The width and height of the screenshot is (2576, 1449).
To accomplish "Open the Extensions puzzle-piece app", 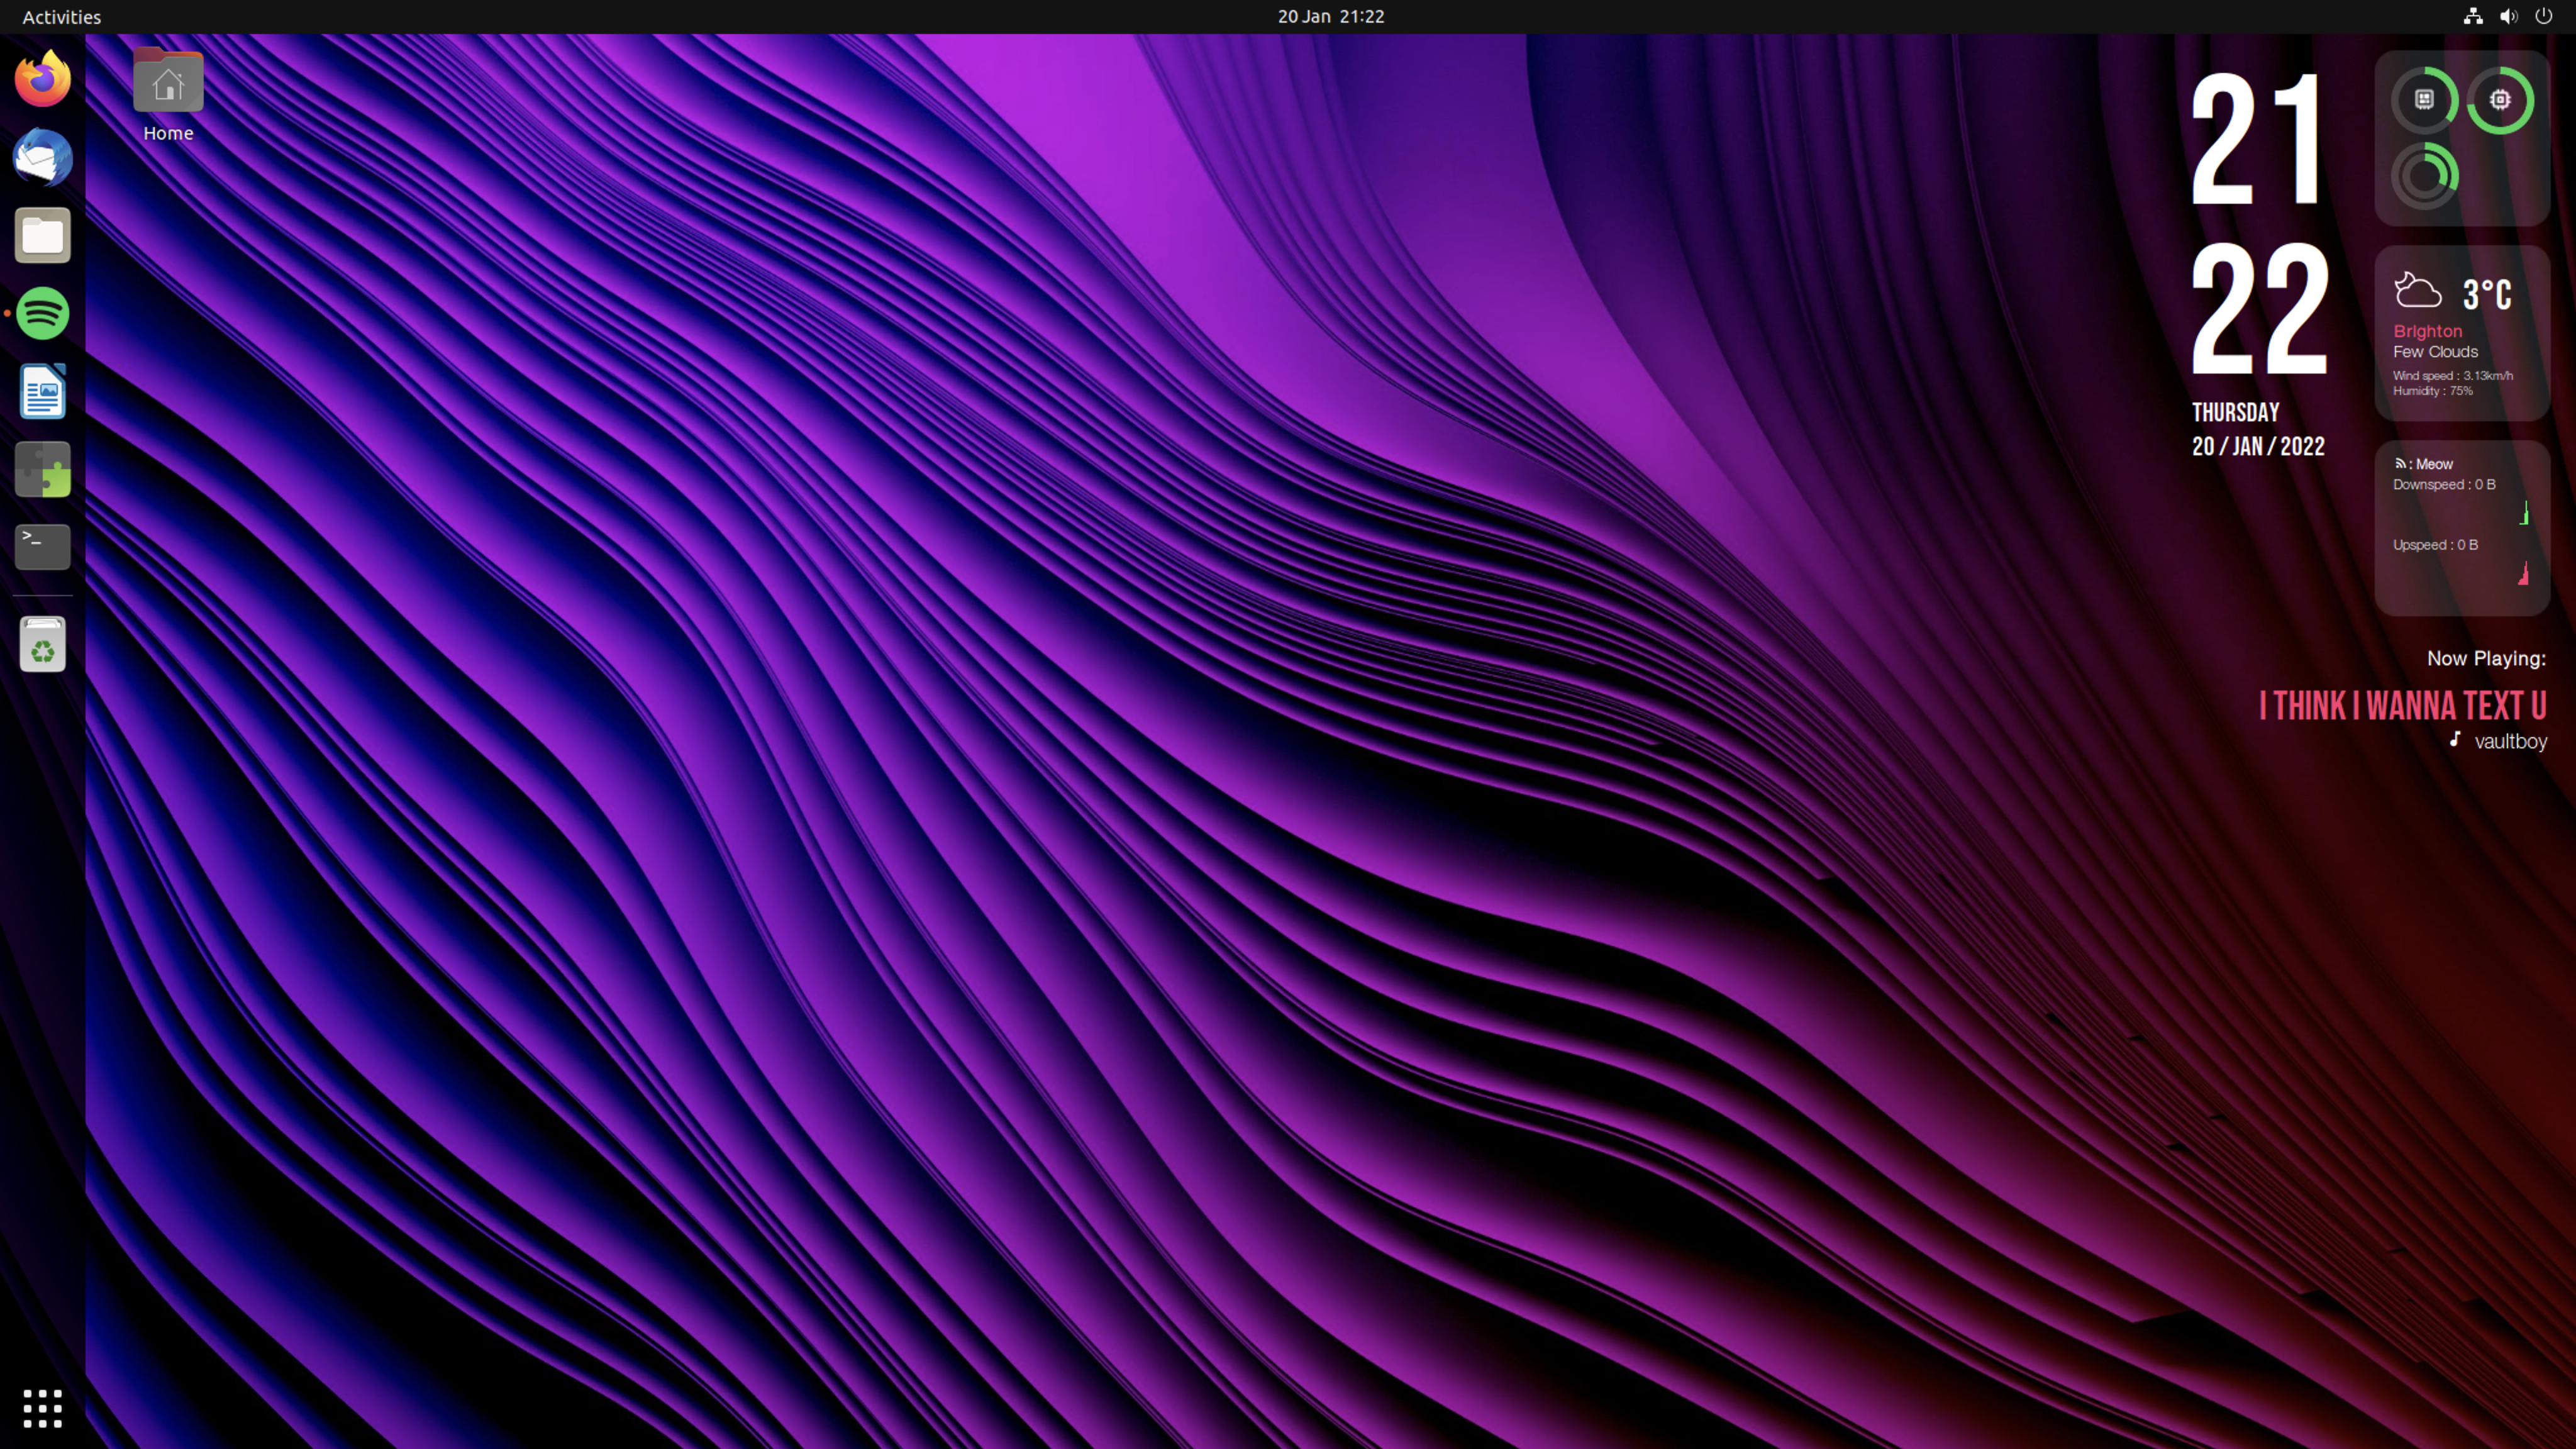I will (x=43, y=469).
